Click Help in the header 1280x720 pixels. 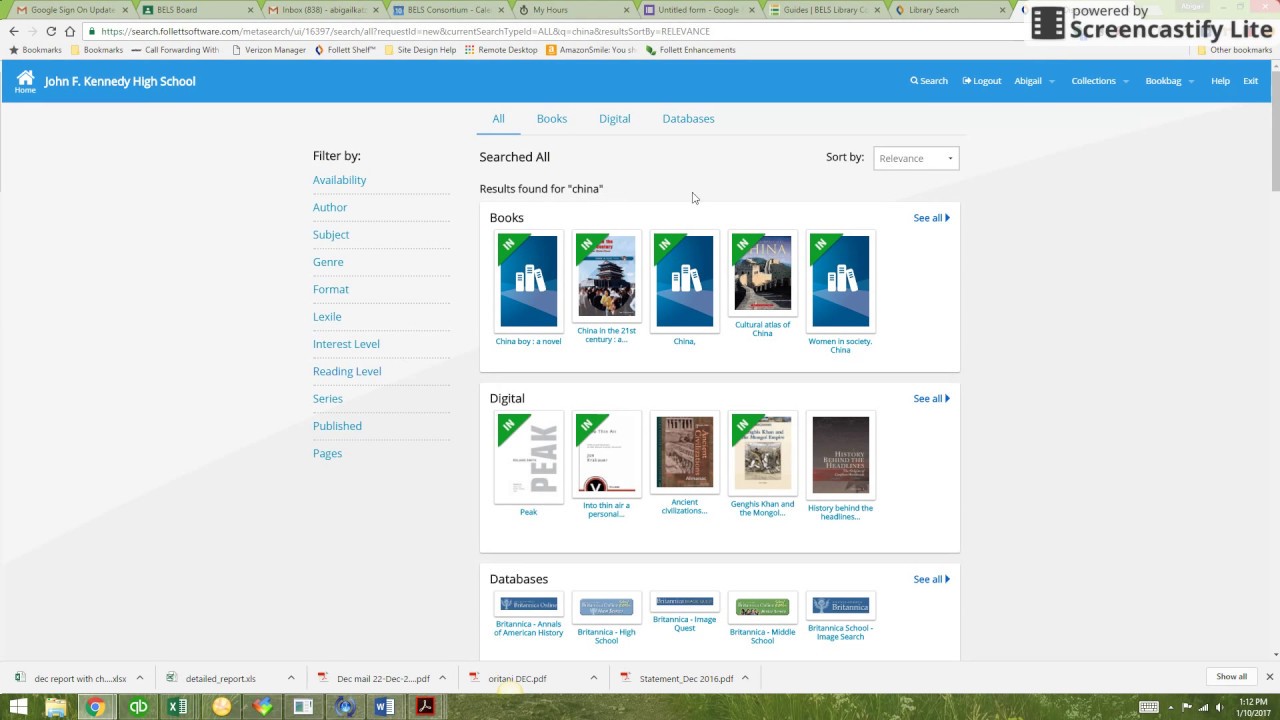pos(1220,81)
